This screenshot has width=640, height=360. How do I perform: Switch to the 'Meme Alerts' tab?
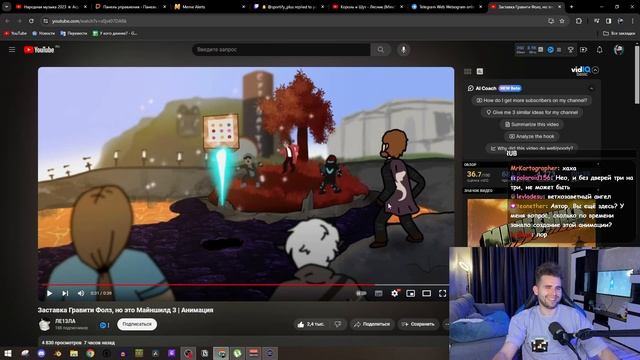210,7
